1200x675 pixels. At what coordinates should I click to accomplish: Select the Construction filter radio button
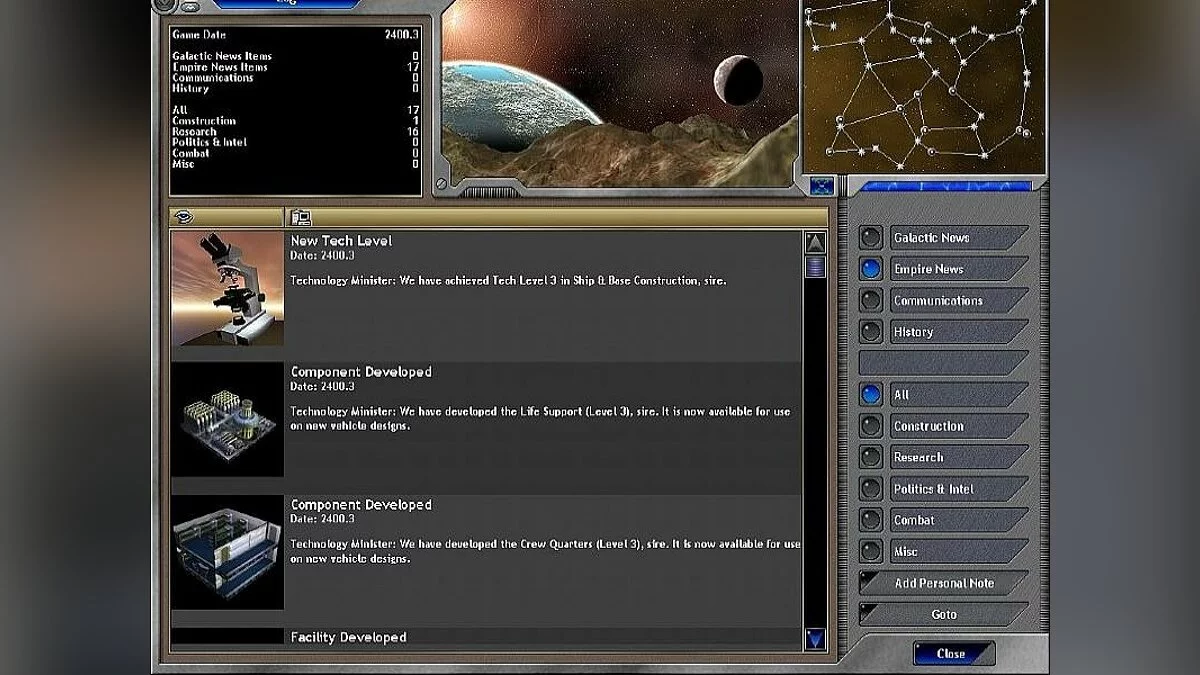click(871, 426)
